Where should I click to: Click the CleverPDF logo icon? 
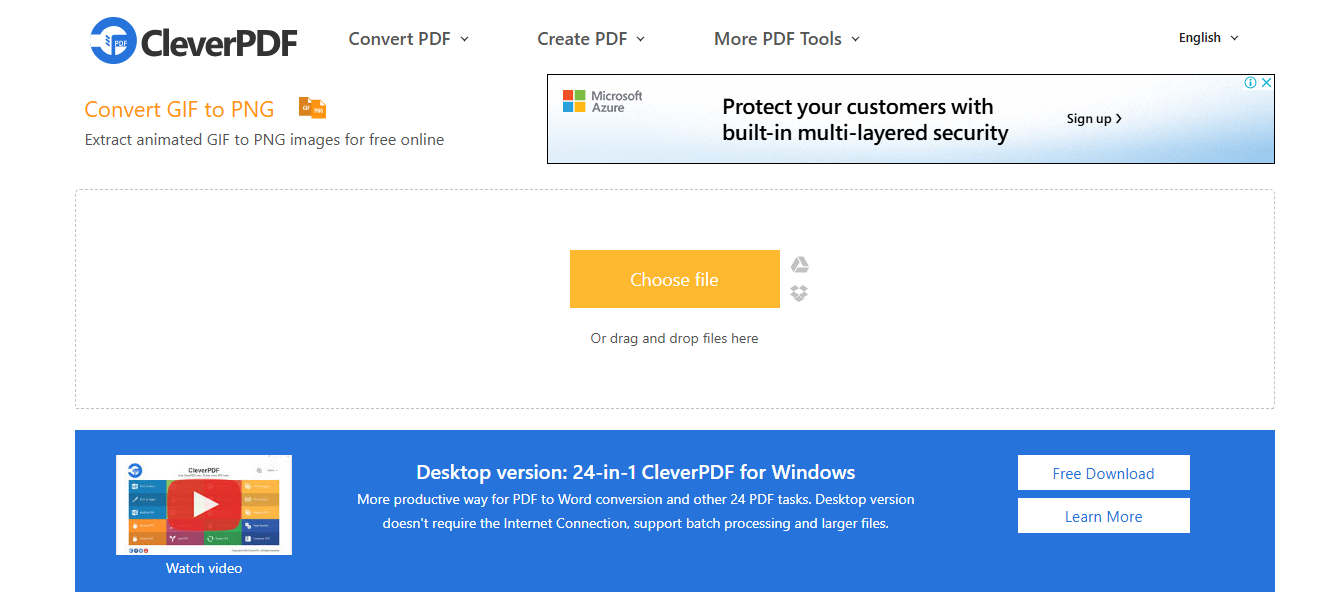pyautogui.click(x=113, y=40)
